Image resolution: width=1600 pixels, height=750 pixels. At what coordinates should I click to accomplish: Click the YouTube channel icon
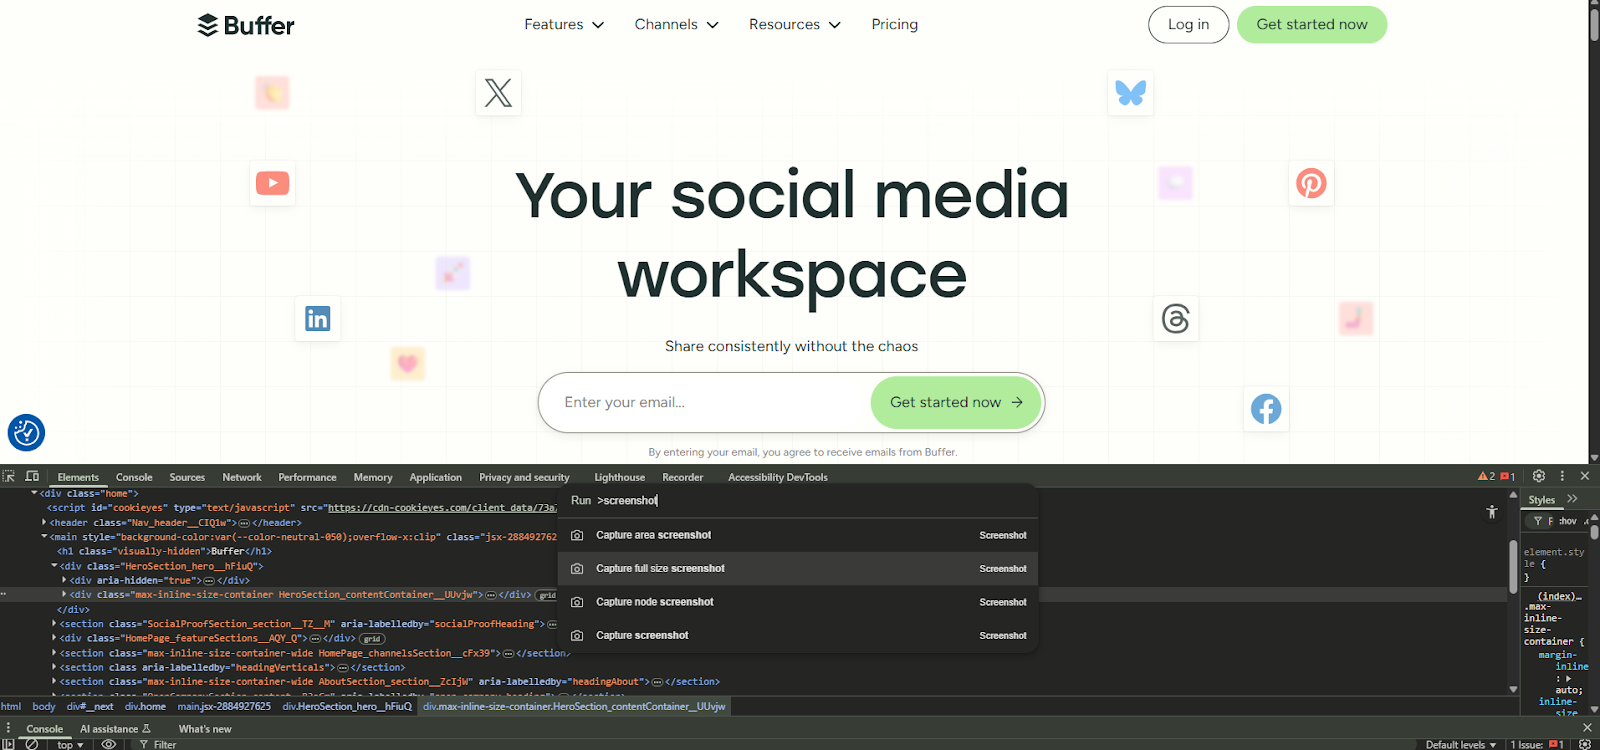272,184
